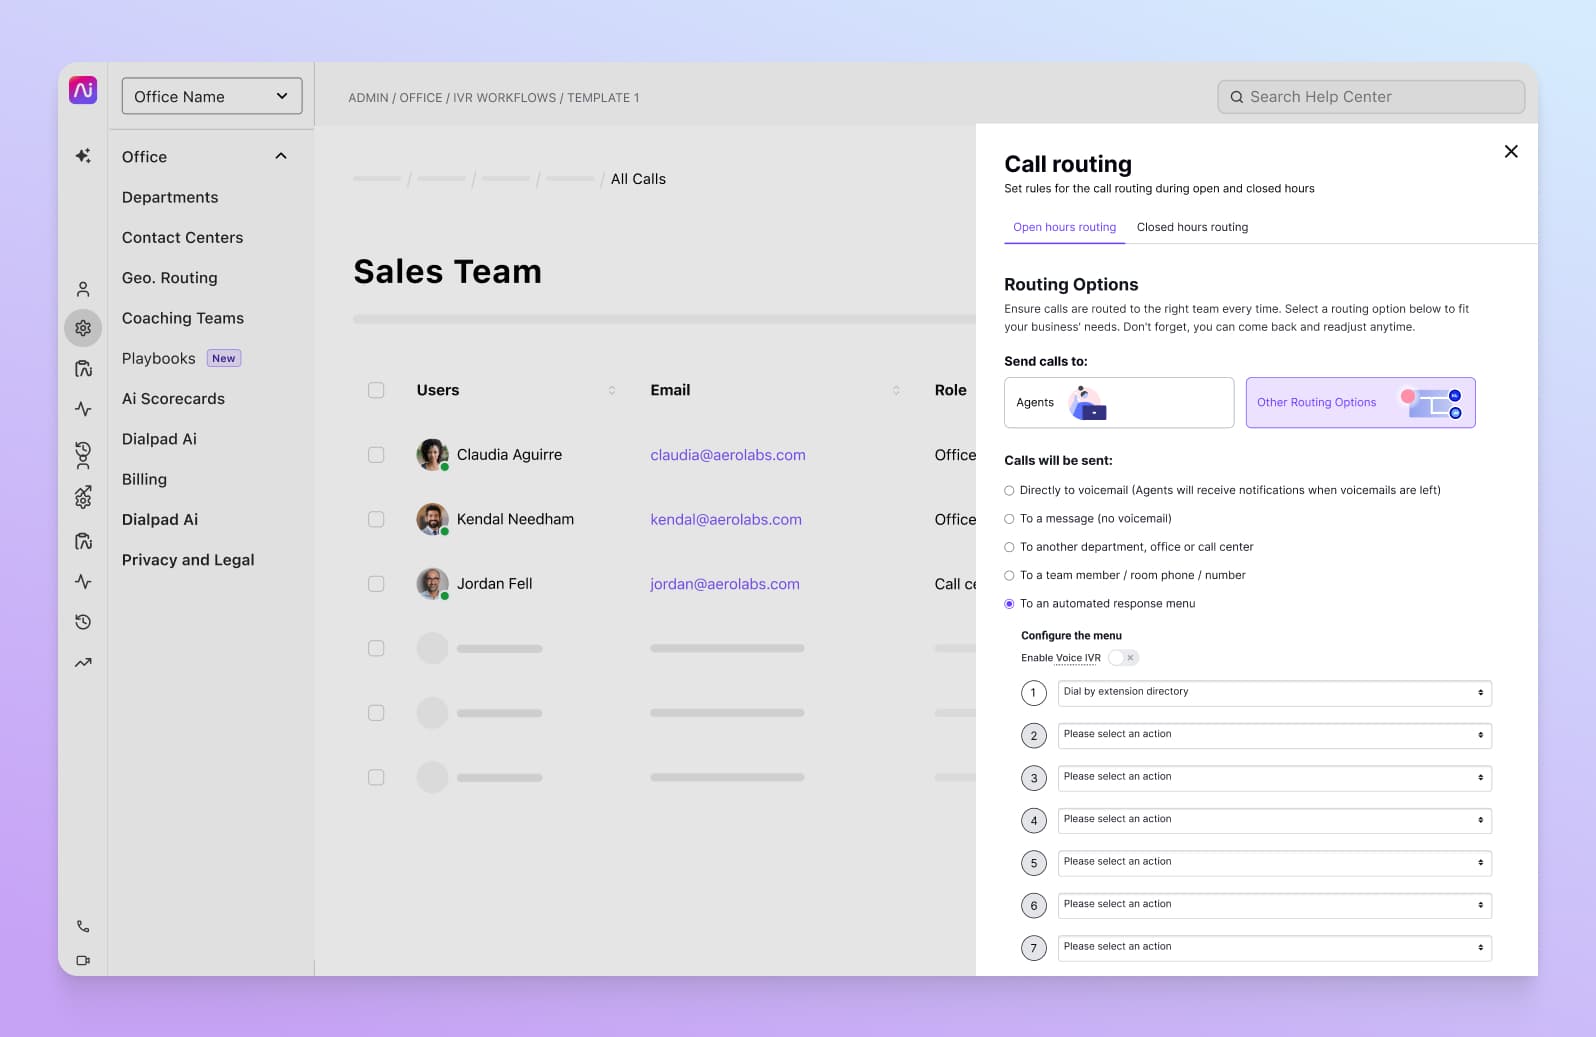The width and height of the screenshot is (1596, 1037).
Task: Open the Ai sparkle icon in sidebar
Action: coord(83,156)
